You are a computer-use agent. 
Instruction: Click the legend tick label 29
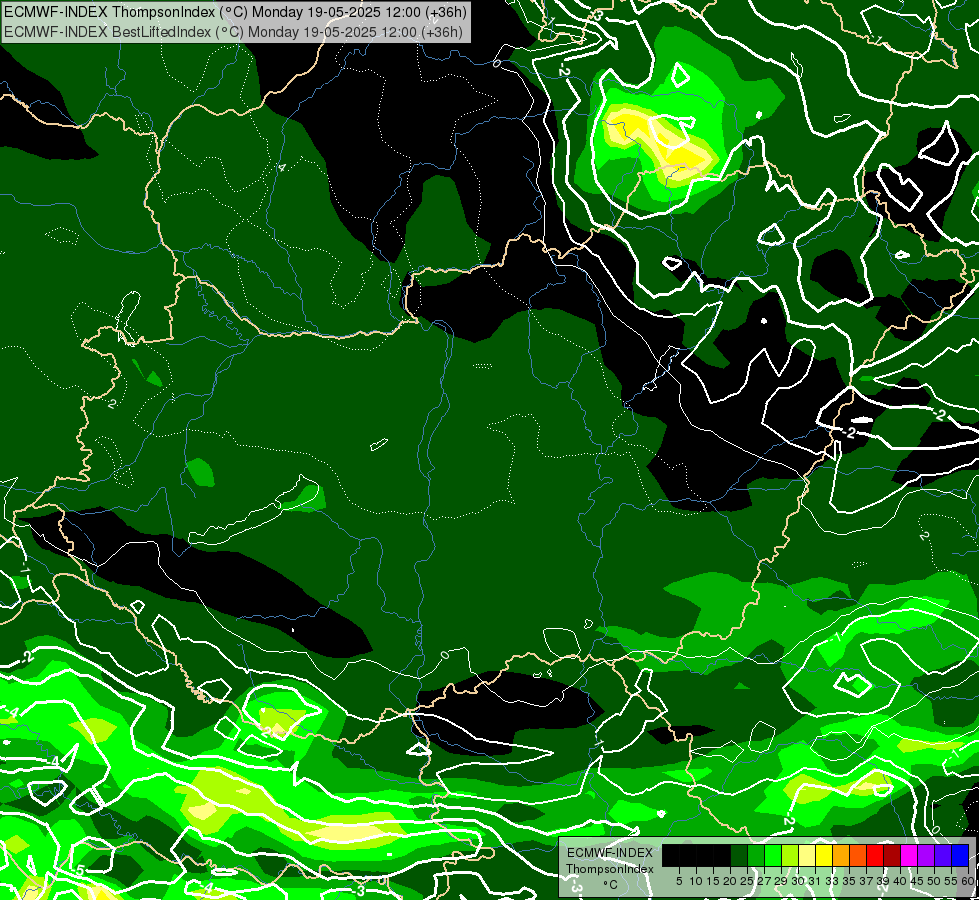click(782, 881)
